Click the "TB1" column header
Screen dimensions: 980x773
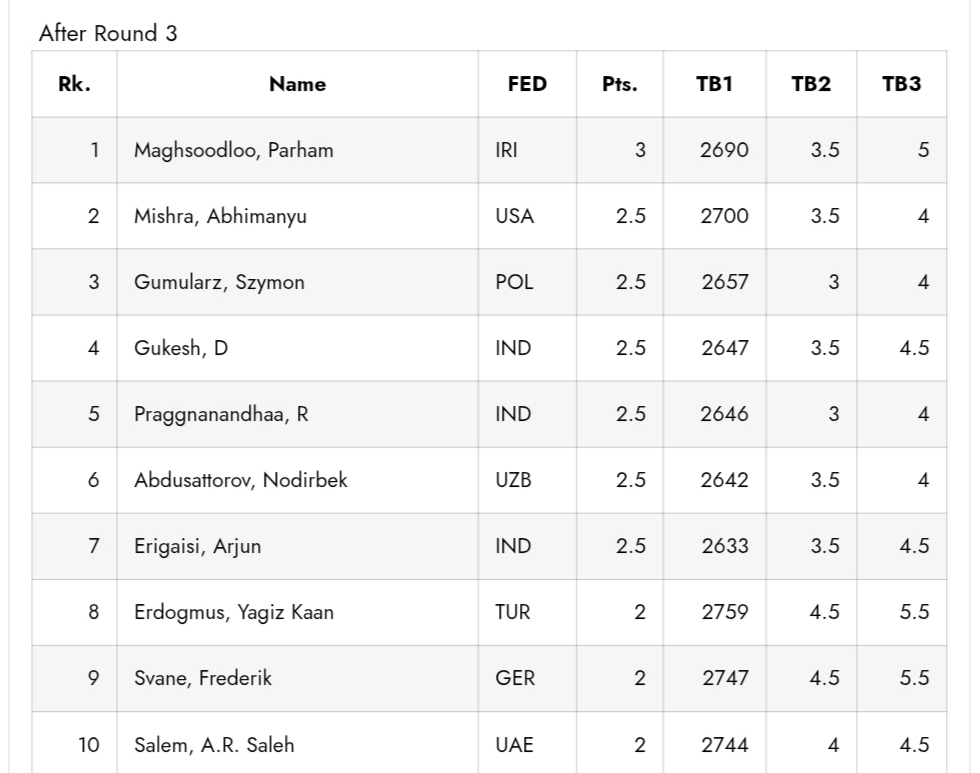coord(714,85)
